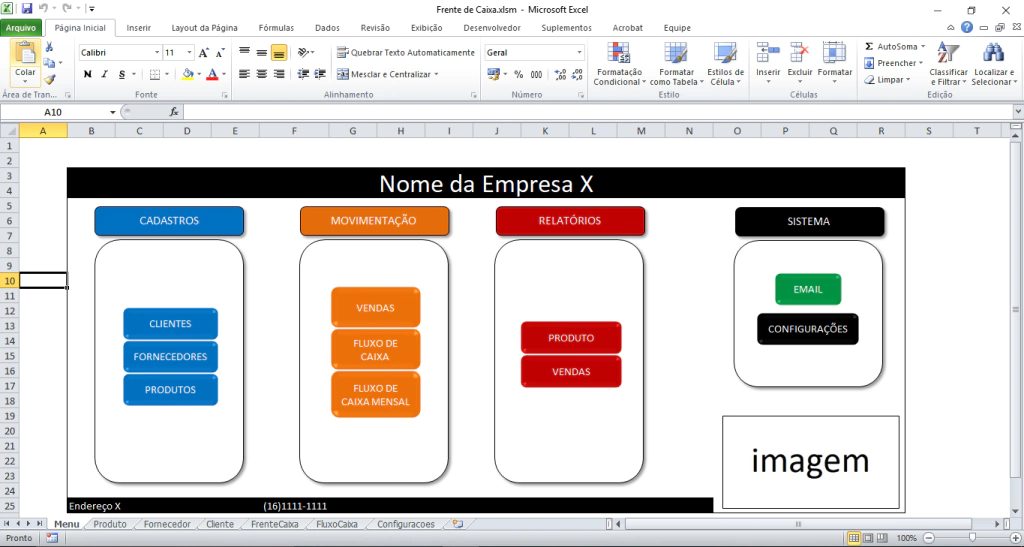Click the Colar paste icon

(25, 55)
